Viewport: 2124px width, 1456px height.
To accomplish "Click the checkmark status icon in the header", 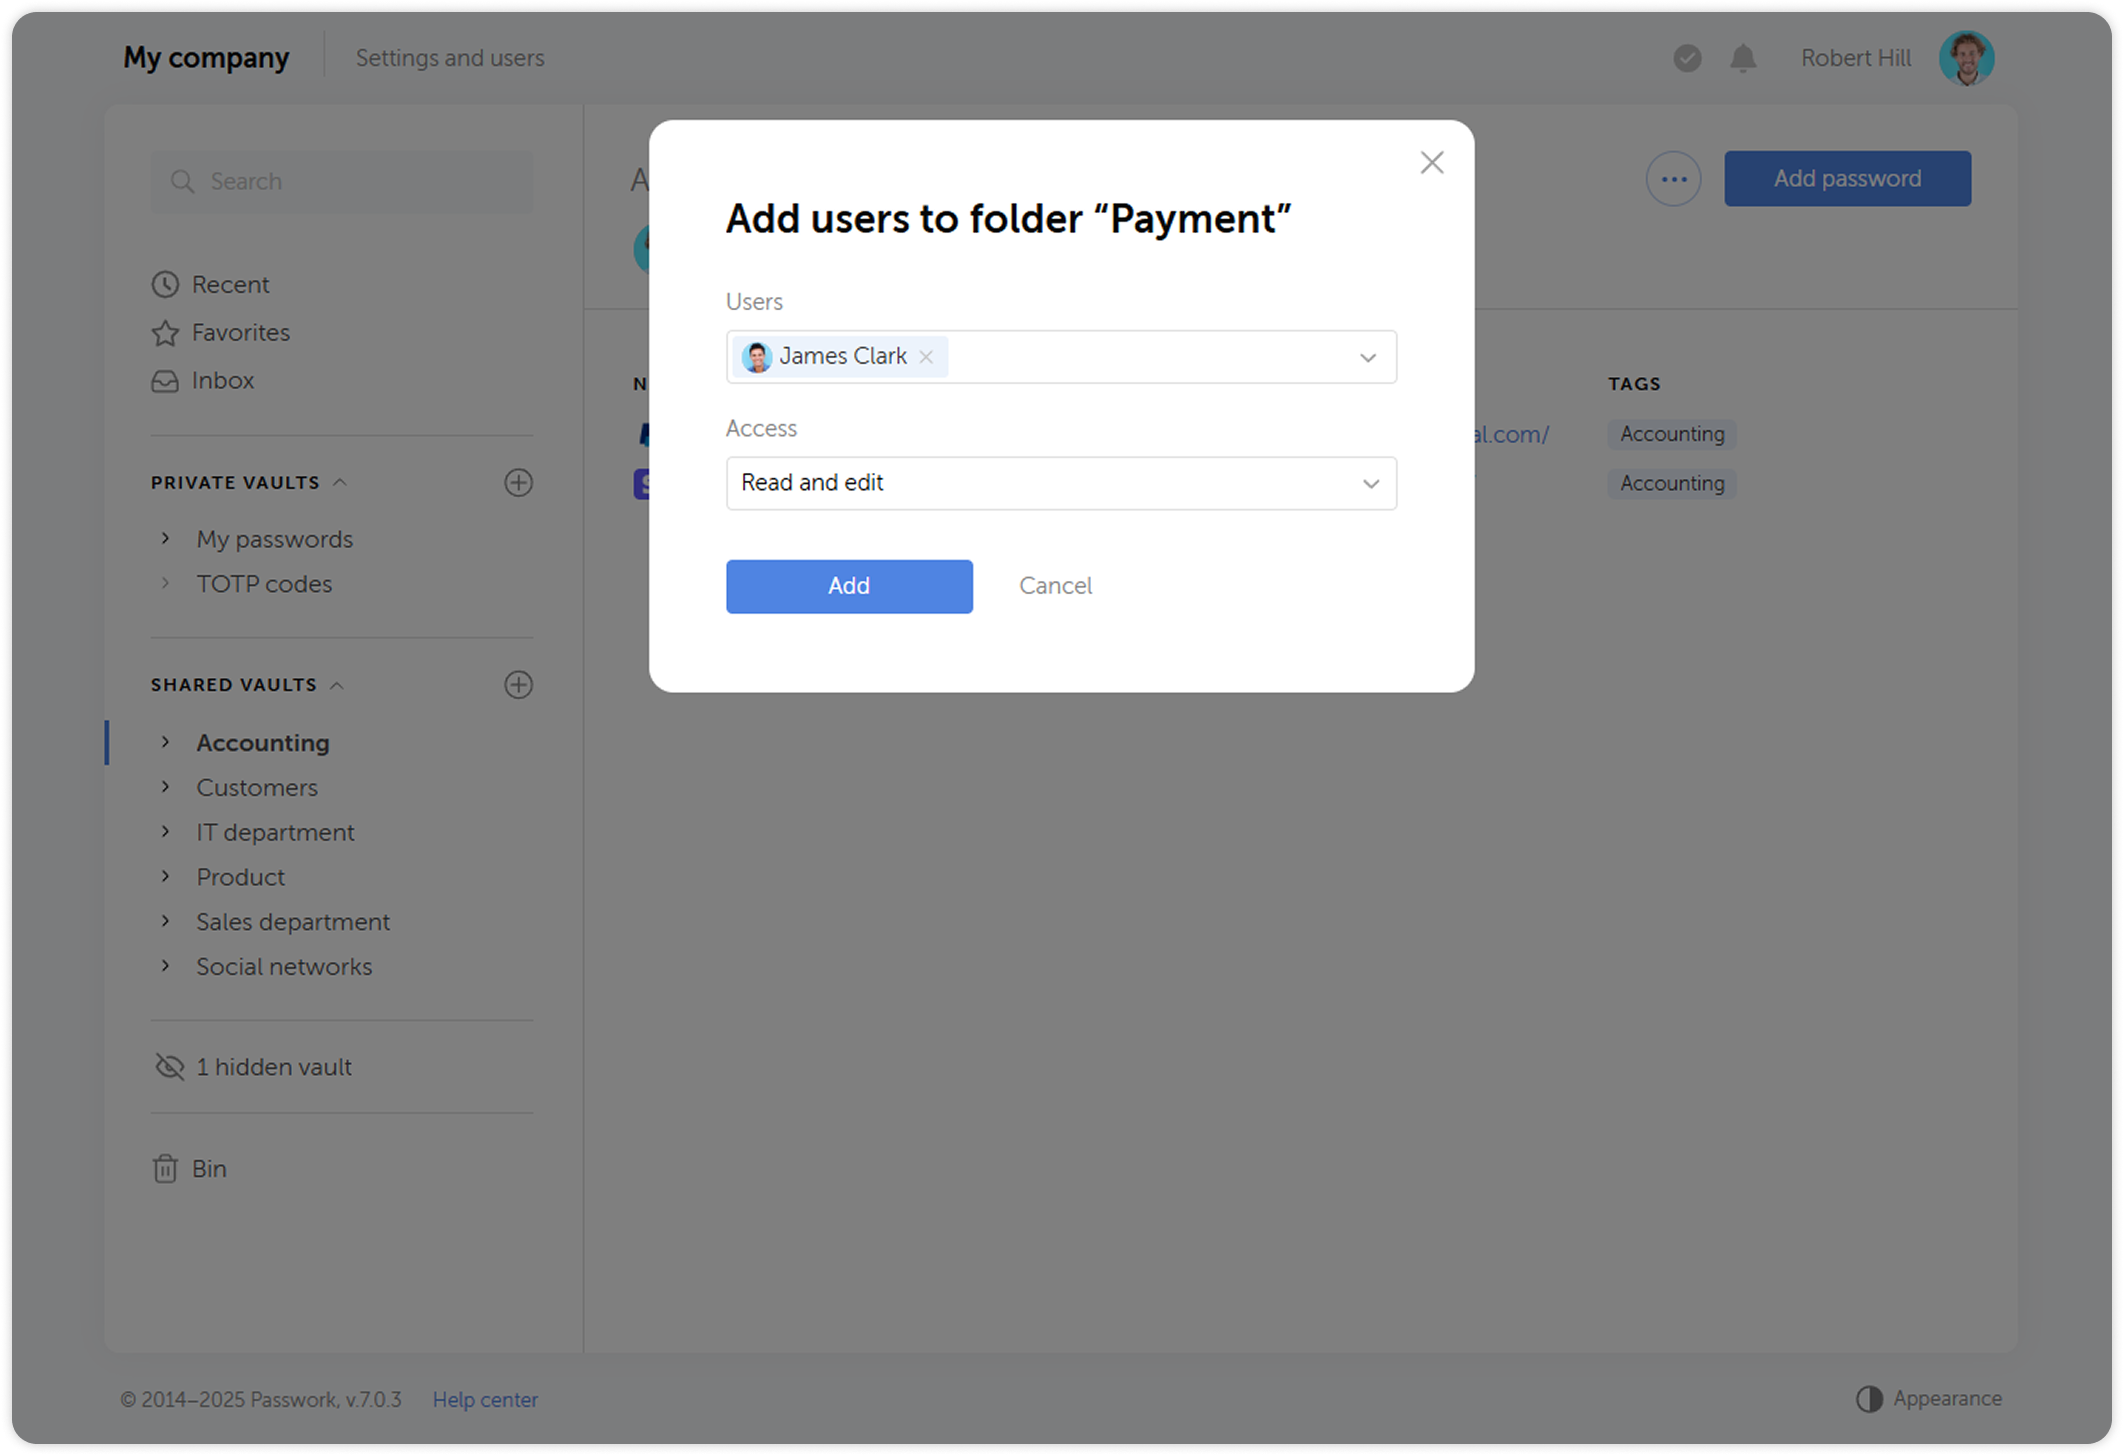I will [1687, 58].
